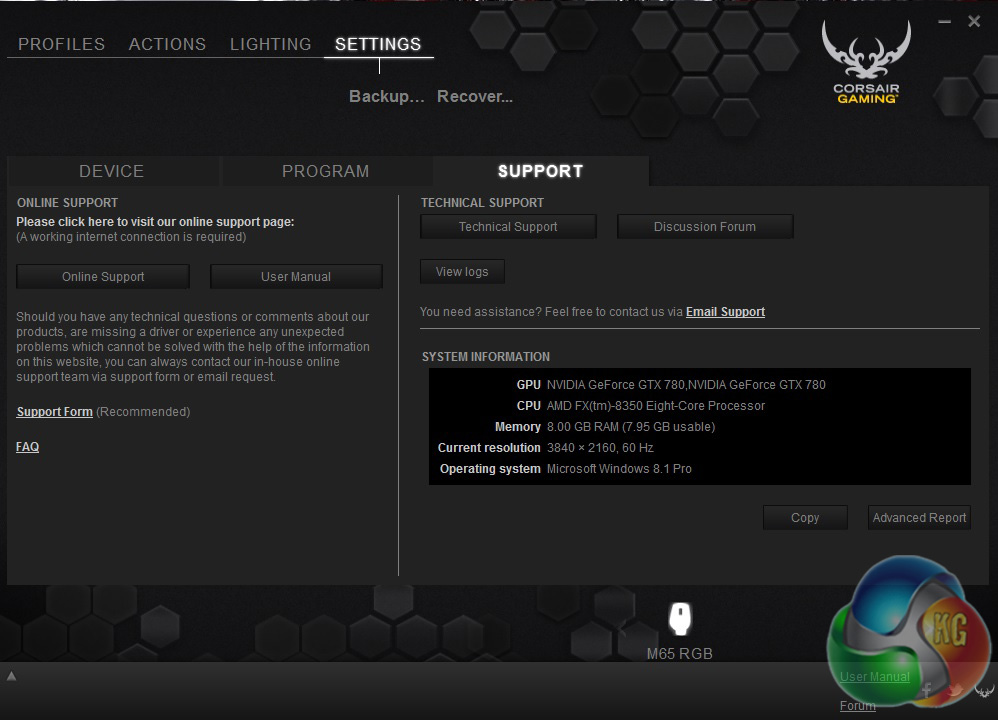Click the small Corsair sails icon in footer
Viewport: 998px width, 720px height.
(984, 691)
